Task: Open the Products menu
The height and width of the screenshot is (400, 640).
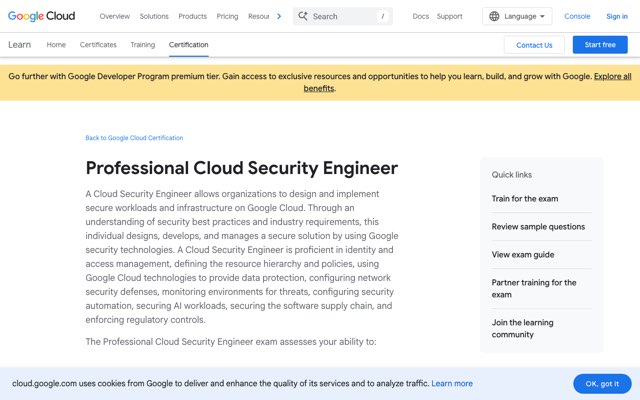Action: (193, 16)
